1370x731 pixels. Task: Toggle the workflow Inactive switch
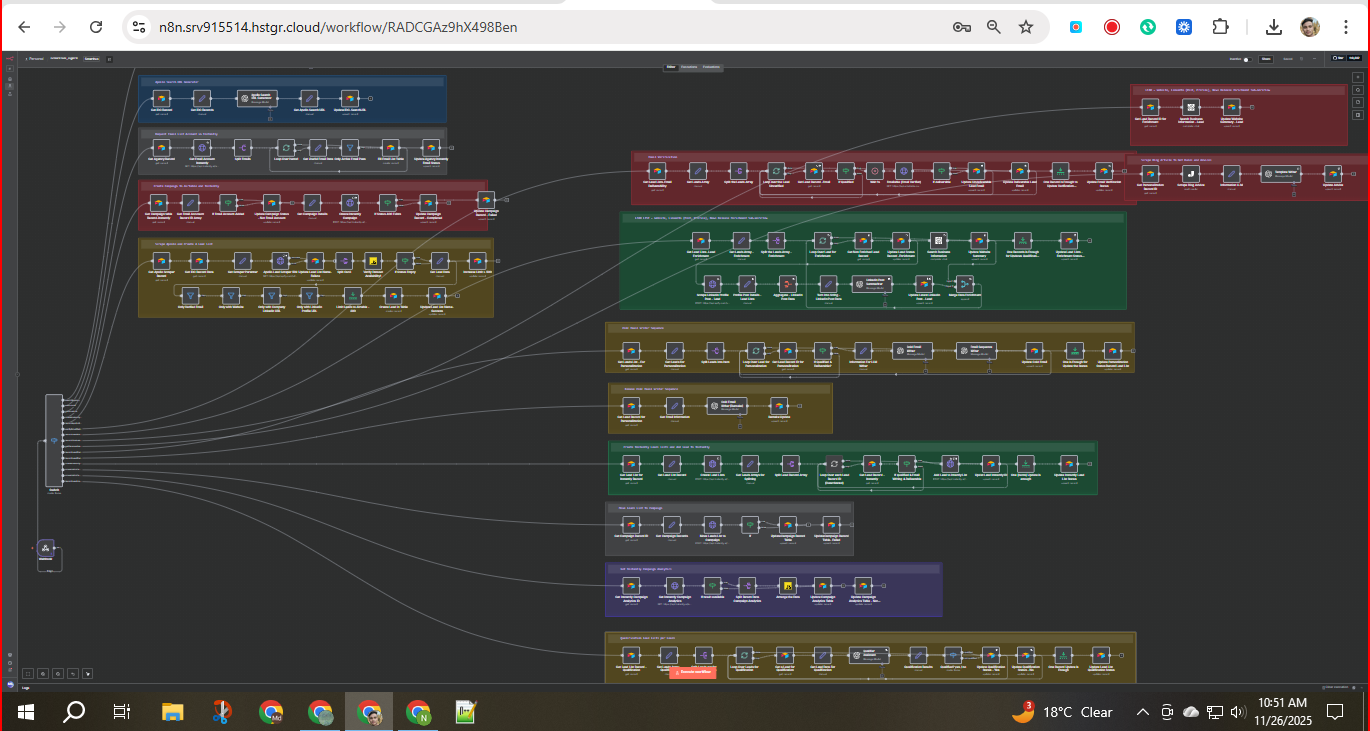tap(1246, 59)
